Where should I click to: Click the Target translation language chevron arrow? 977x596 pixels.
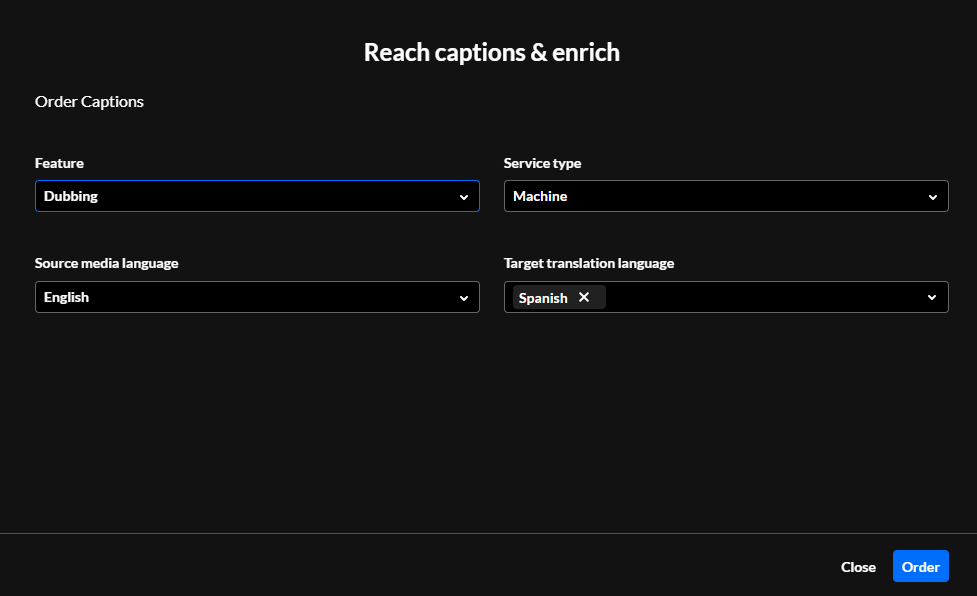[x=932, y=298]
